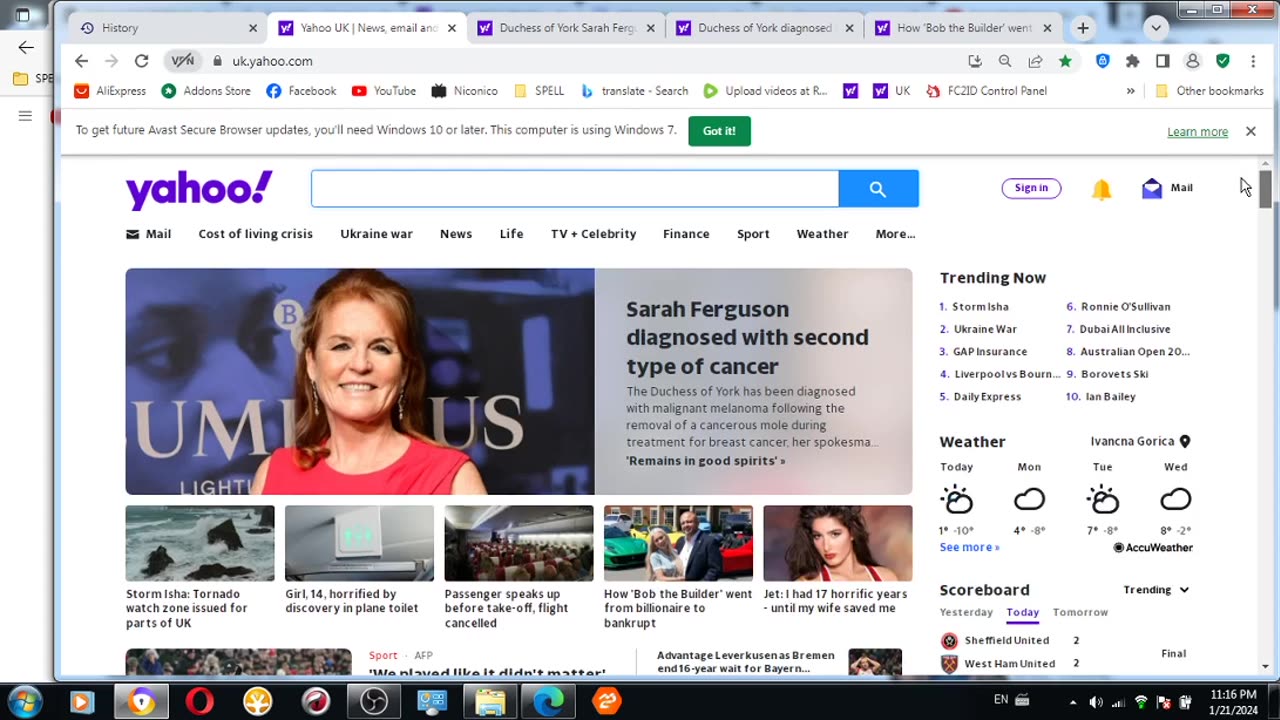Reload the current page
1280x720 pixels.
pyautogui.click(x=142, y=61)
